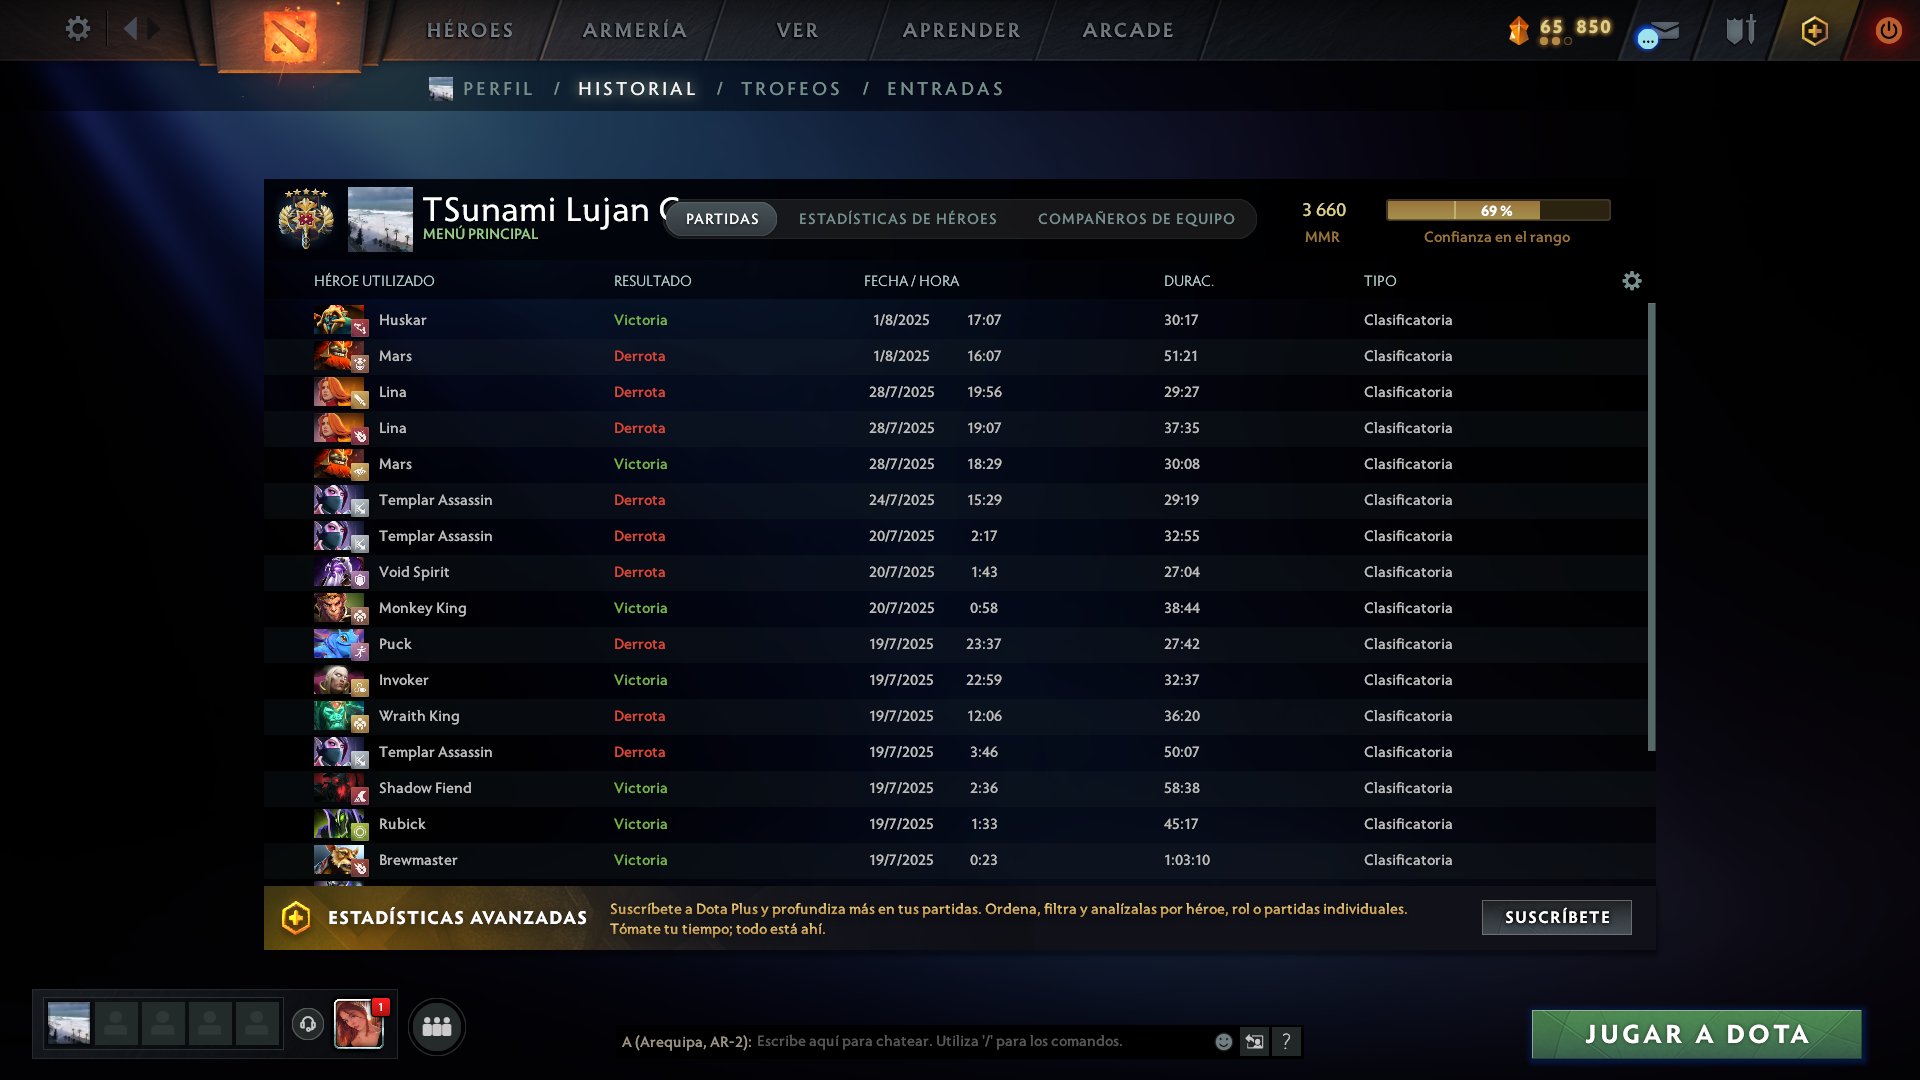The width and height of the screenshot is (1920, 1080).
Task: Click the Shadow Fiend hero portrait
Action: pos(340,788)
